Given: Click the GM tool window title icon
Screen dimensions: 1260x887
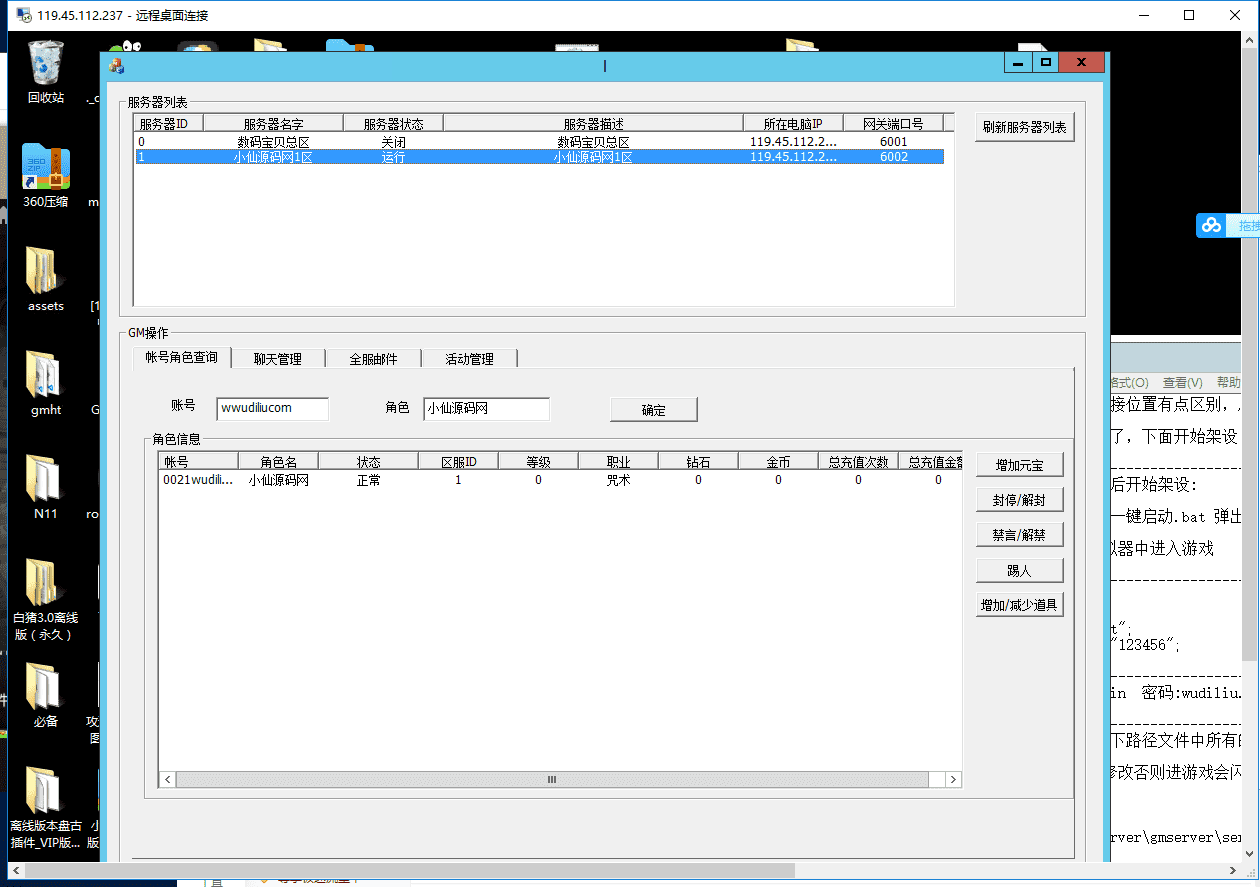Looking at the screenshot, I should click(117, 66).
